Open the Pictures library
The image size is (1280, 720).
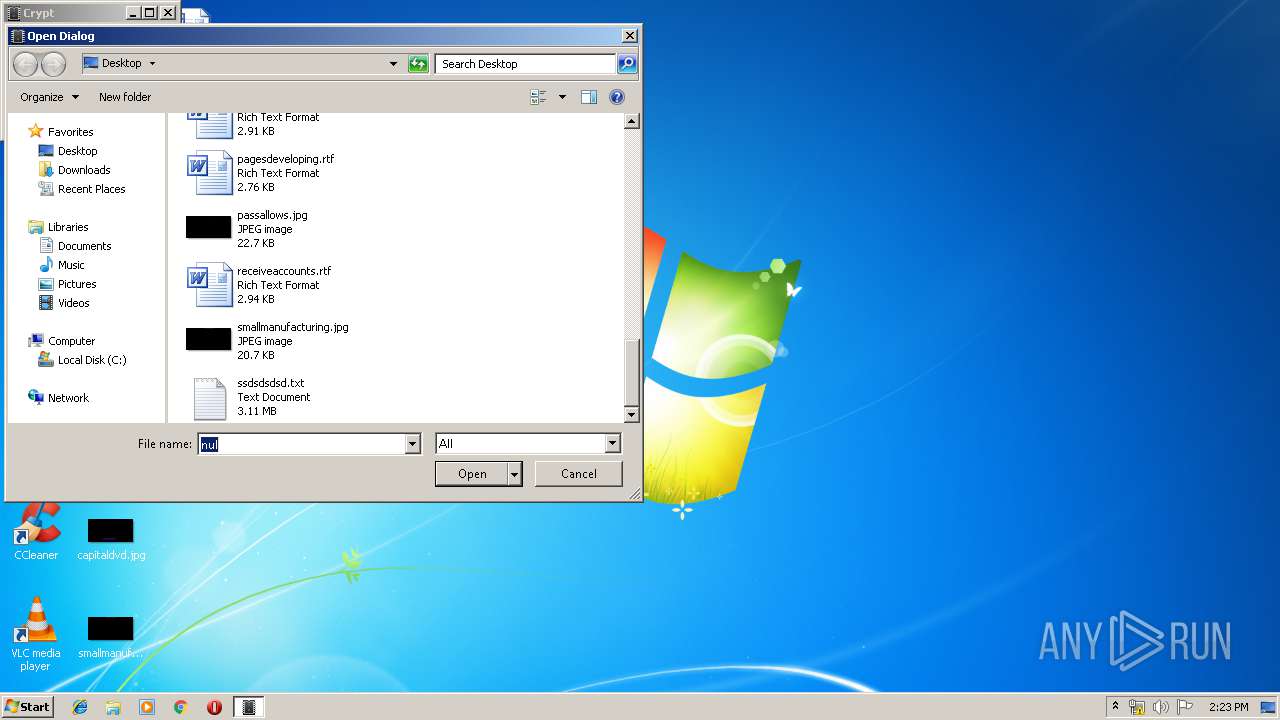click(67, 284)
